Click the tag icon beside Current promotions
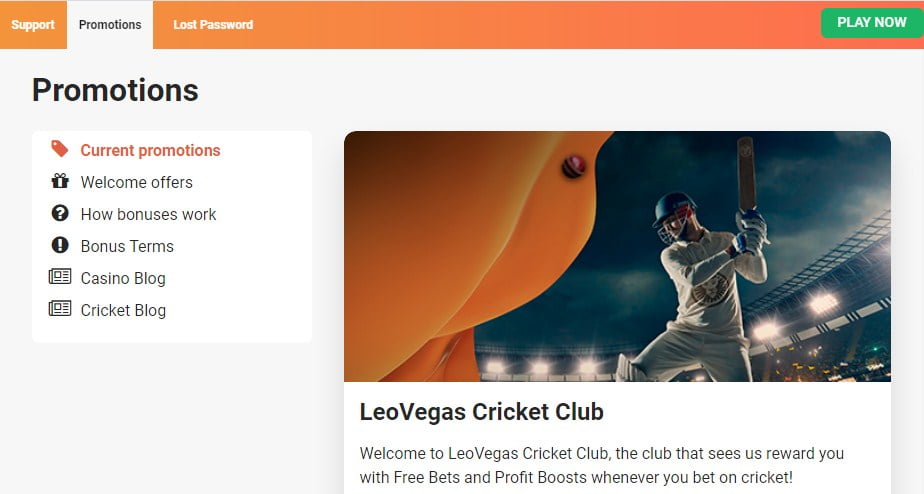 pos(60,149)
